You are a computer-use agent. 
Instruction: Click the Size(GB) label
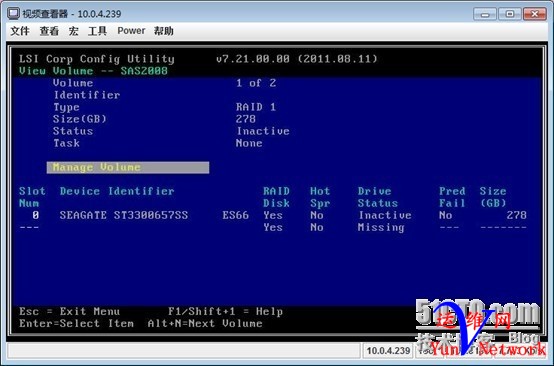coord(79,119)
